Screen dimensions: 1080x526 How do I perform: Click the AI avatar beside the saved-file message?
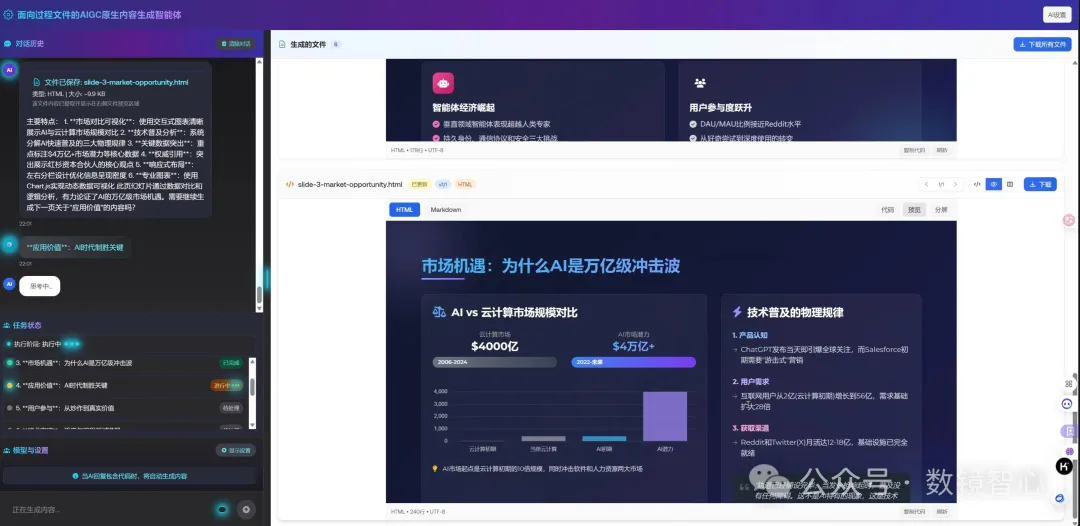pos(9,70)
